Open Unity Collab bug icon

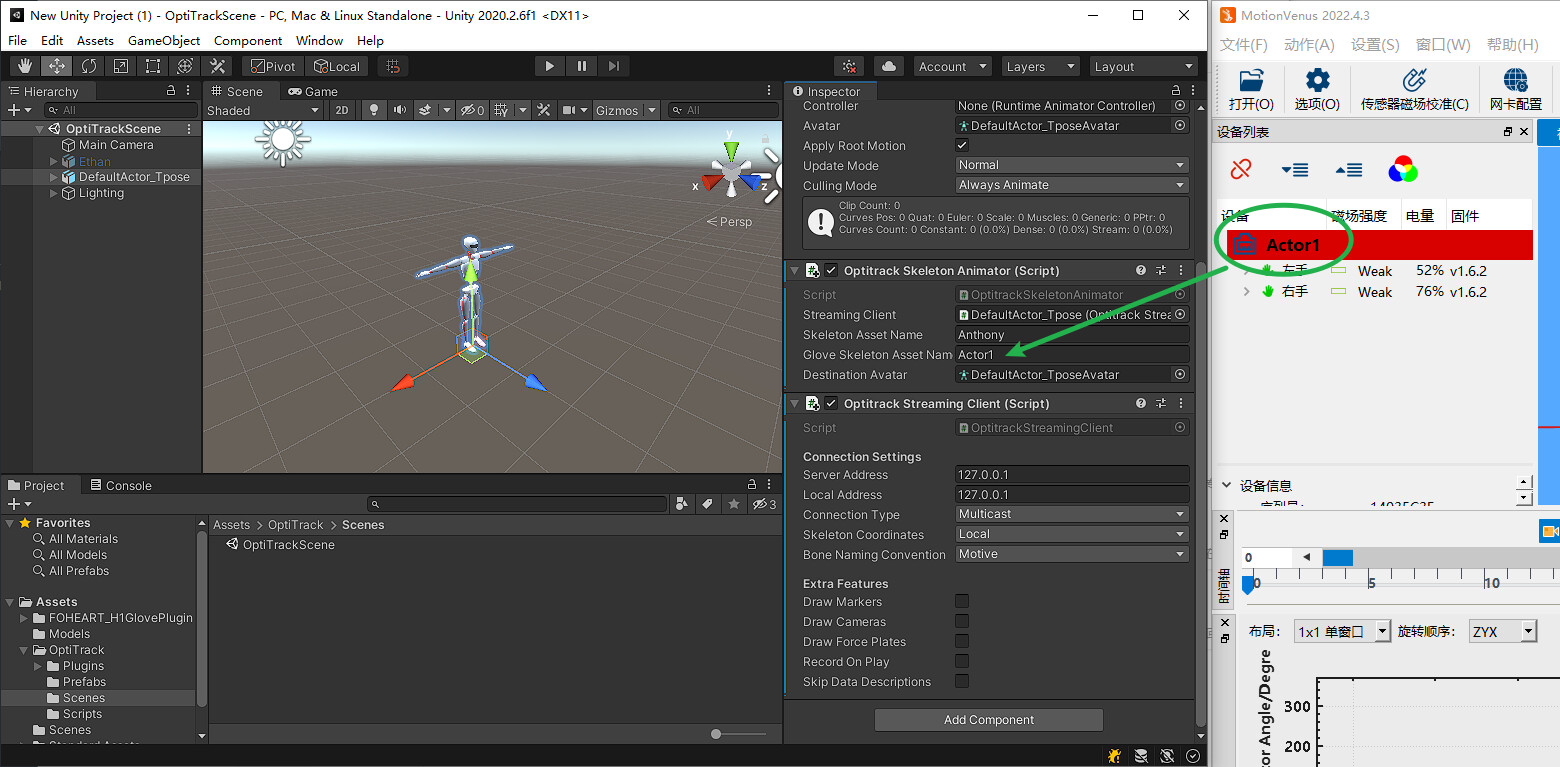click(849, 66)
